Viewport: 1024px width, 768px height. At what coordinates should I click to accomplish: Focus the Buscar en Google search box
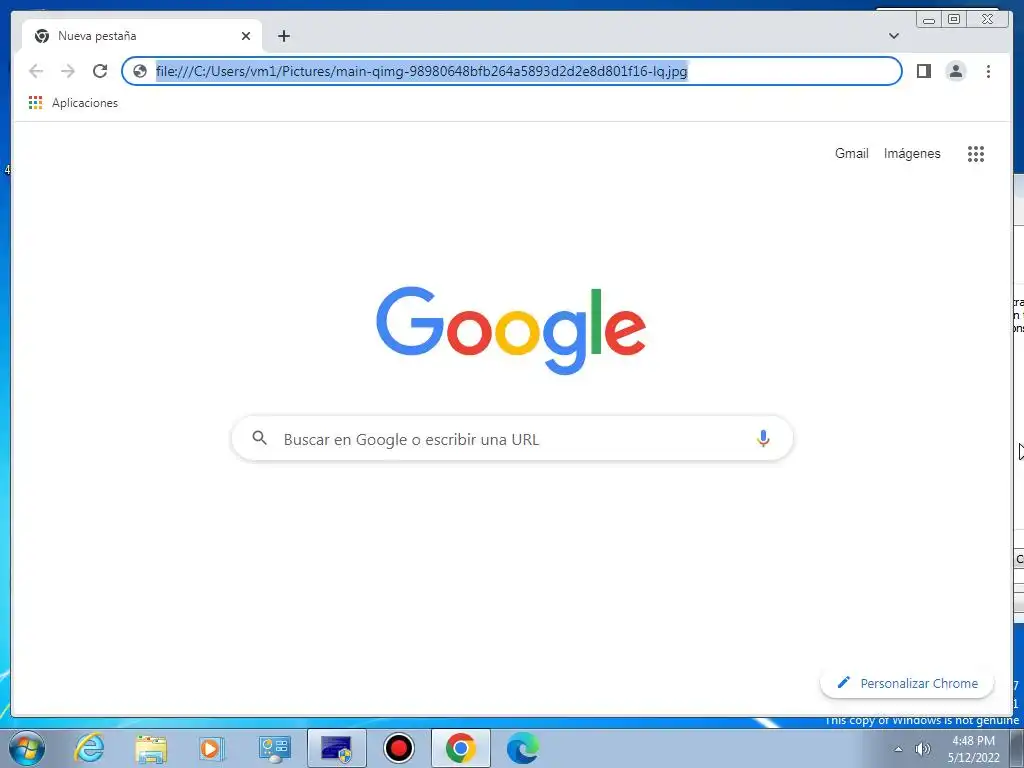(512, 438)
